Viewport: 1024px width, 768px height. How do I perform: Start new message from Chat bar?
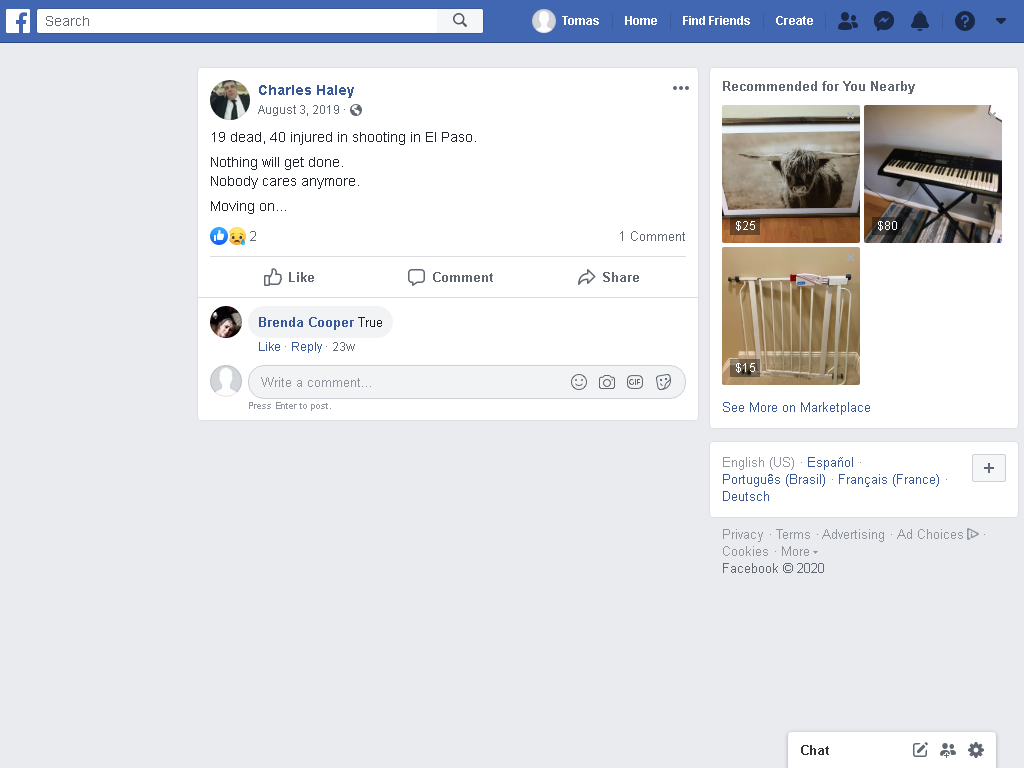click(x=920, y=750)
